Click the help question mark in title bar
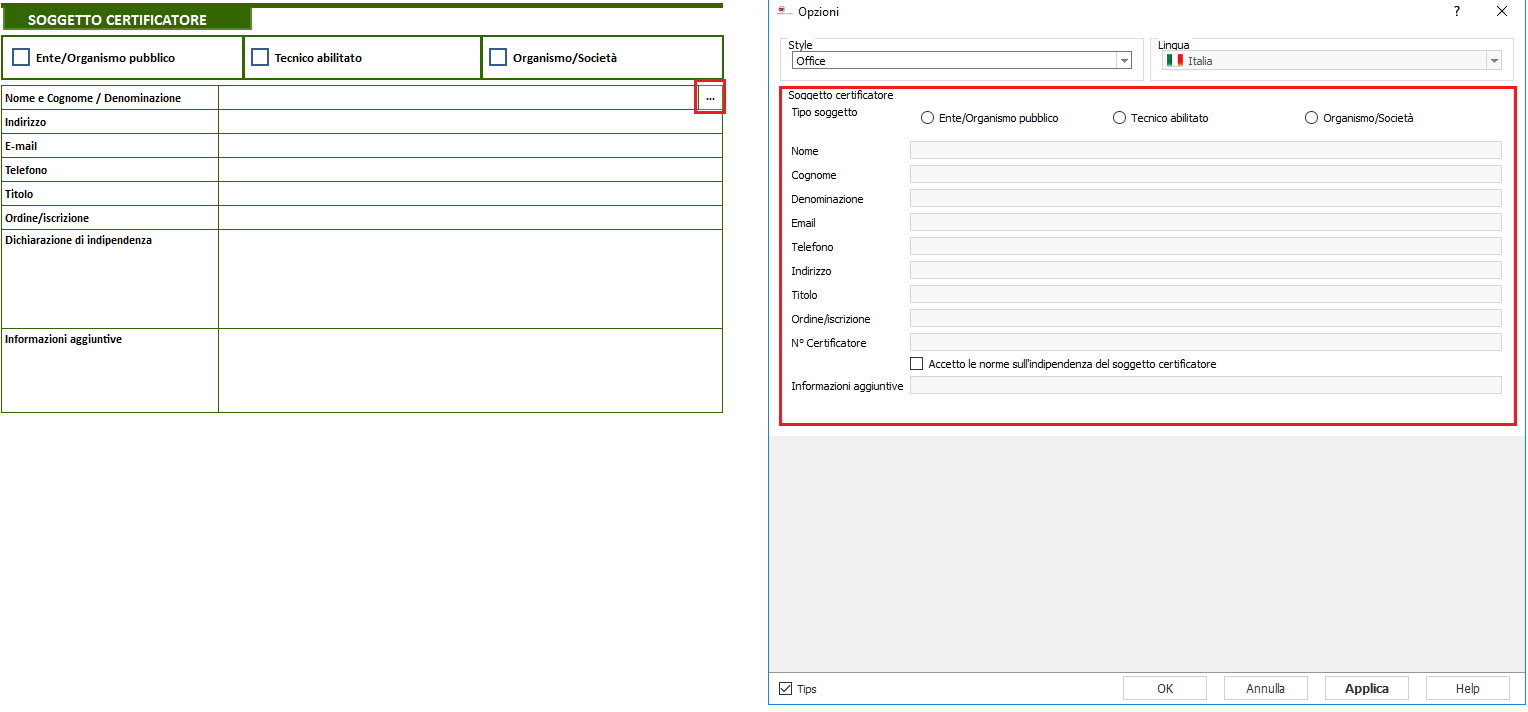Viewport: 1528px width, 712px height. (x=1456, y=12)
